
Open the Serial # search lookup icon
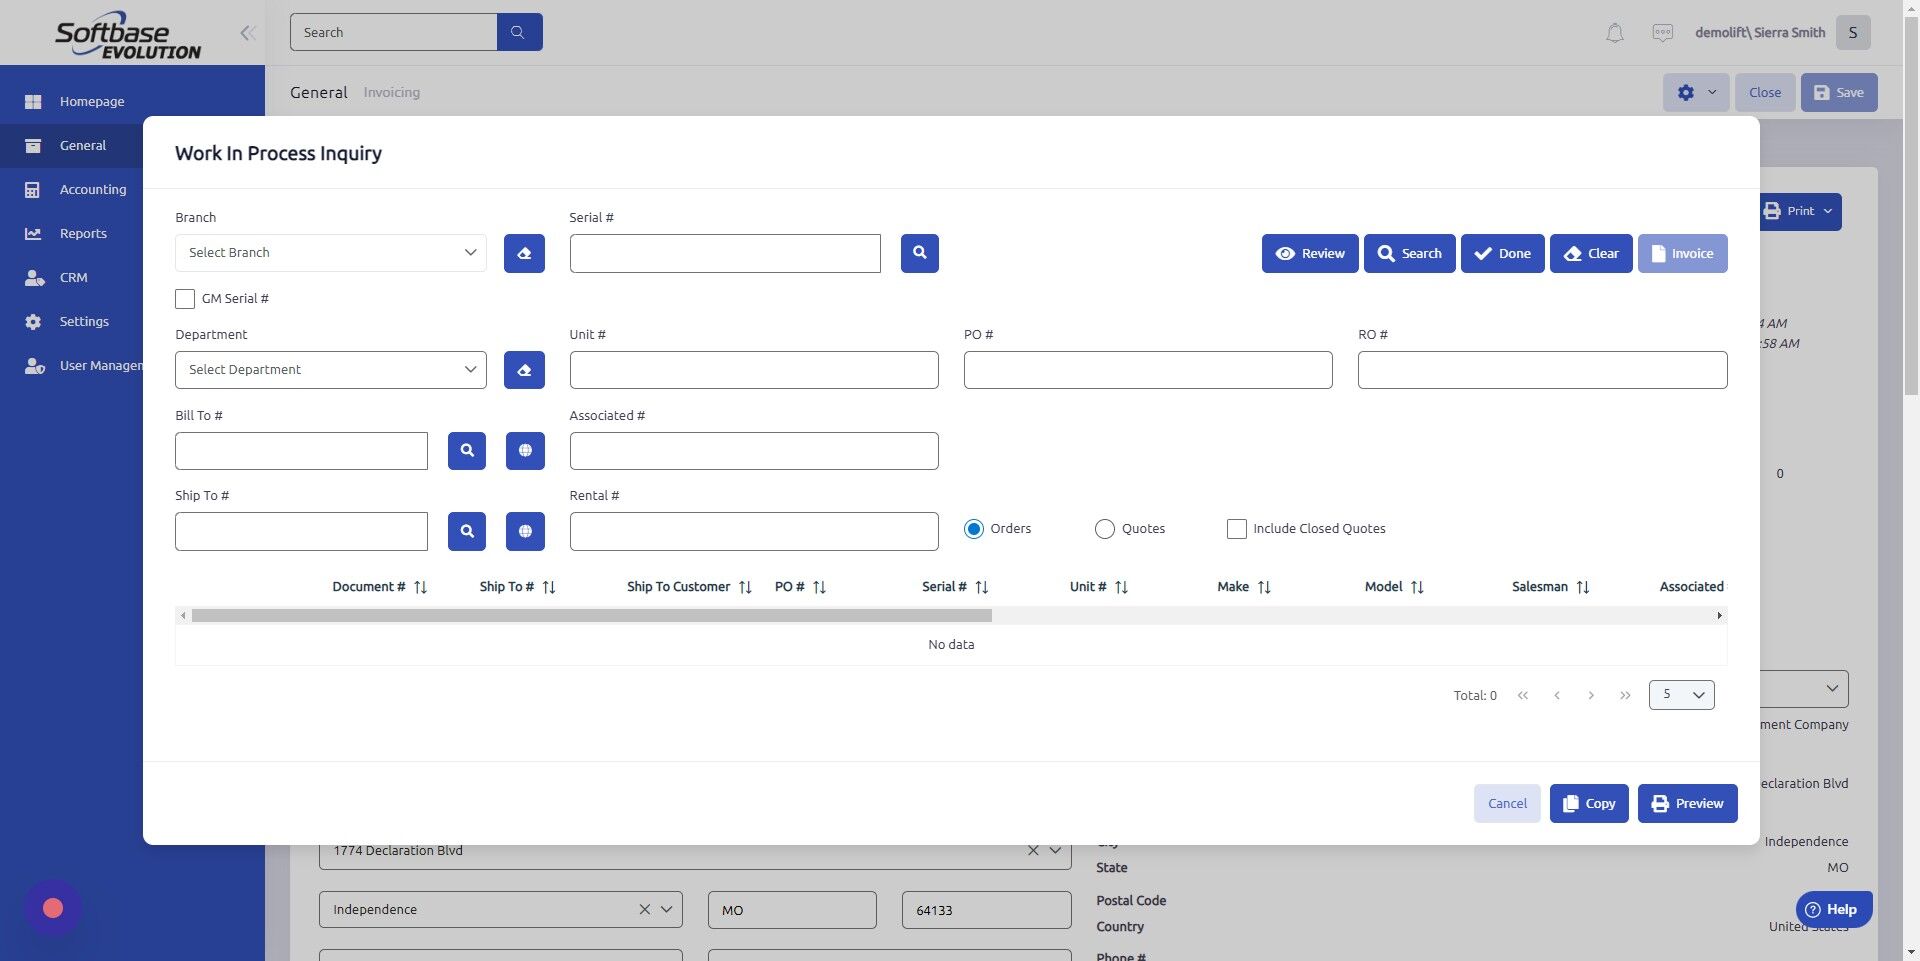tap(919, 253)
